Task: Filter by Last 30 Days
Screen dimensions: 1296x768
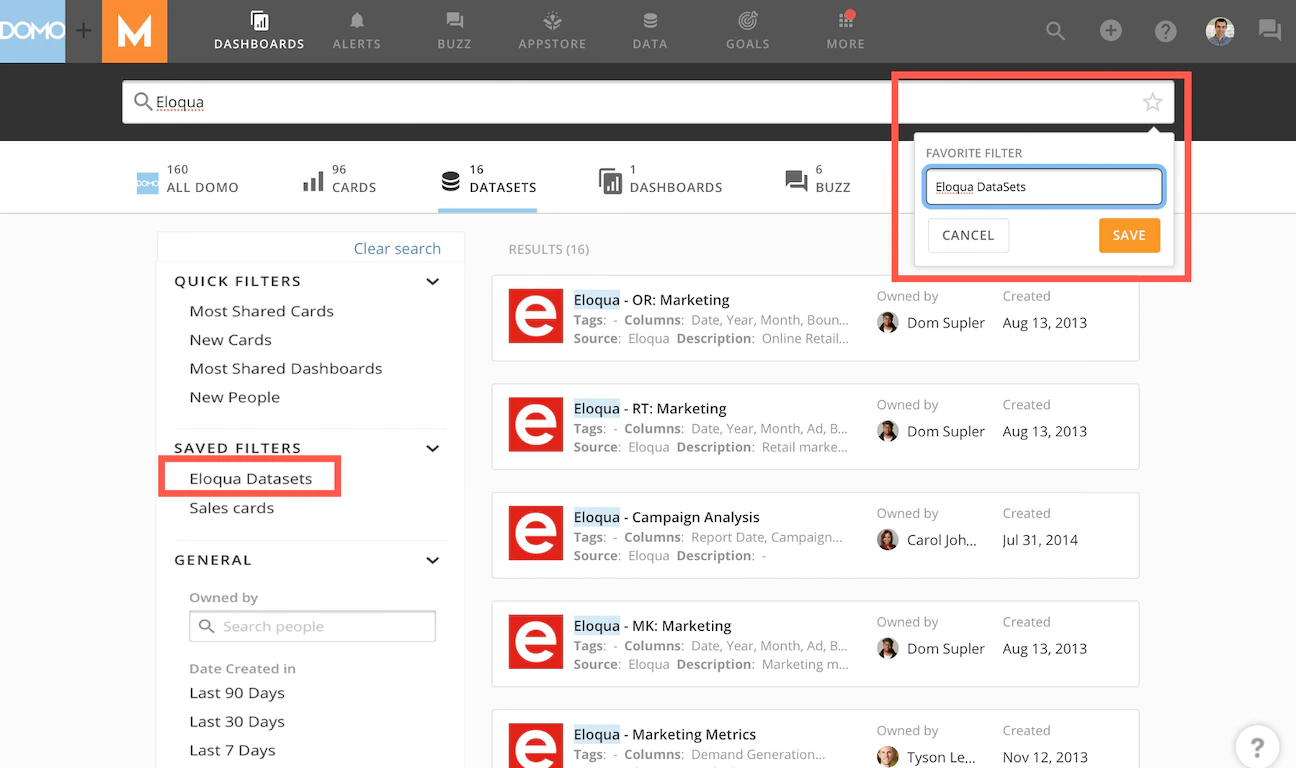Action: tap(237, 722)
